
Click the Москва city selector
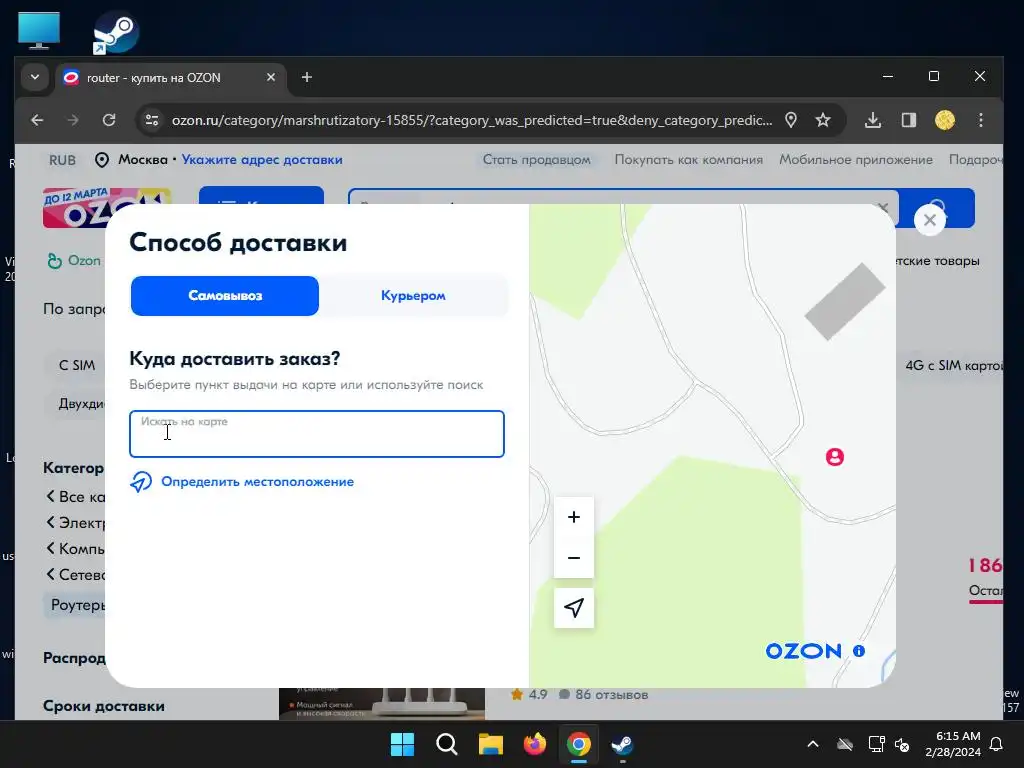click(143, 160)
